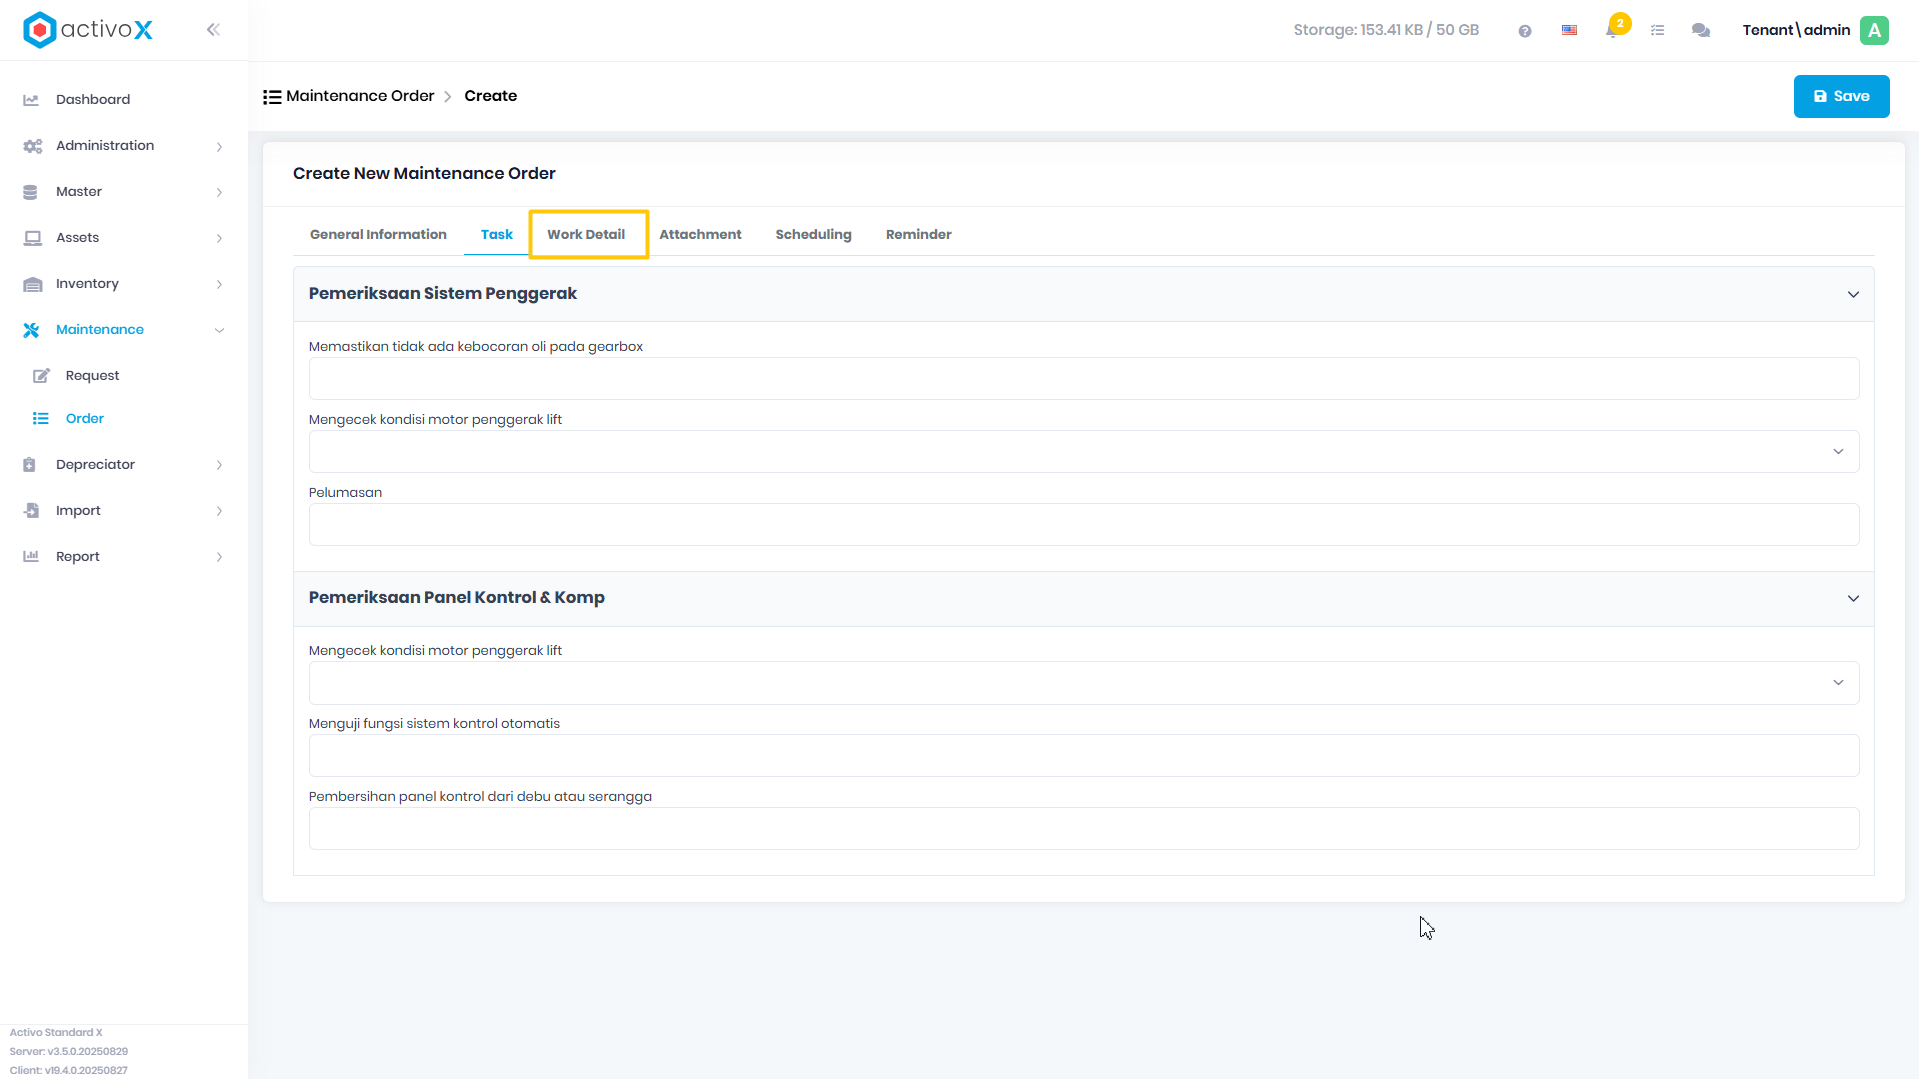This screenshot has height=1079, width=1919.
Task: Click the Maintenance tools icon
Action: click(x=31, y=330)
